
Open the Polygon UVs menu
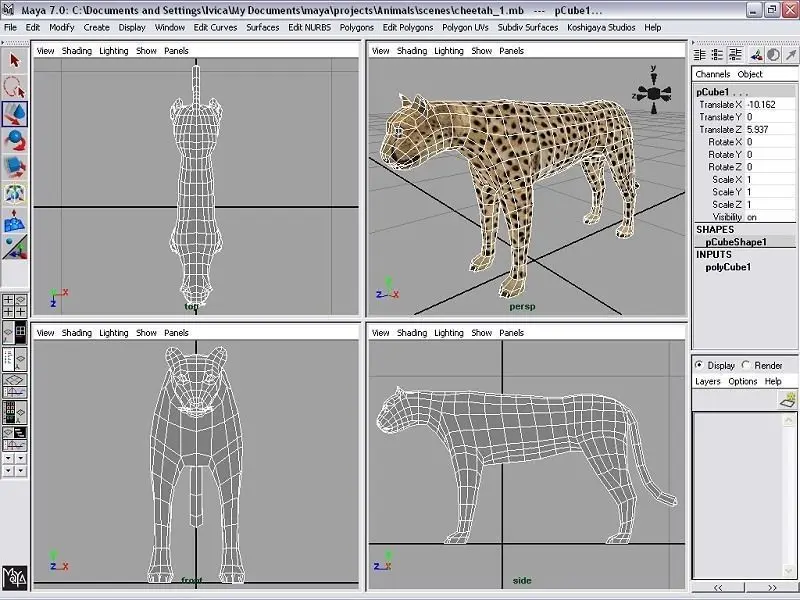coord(465,28)
